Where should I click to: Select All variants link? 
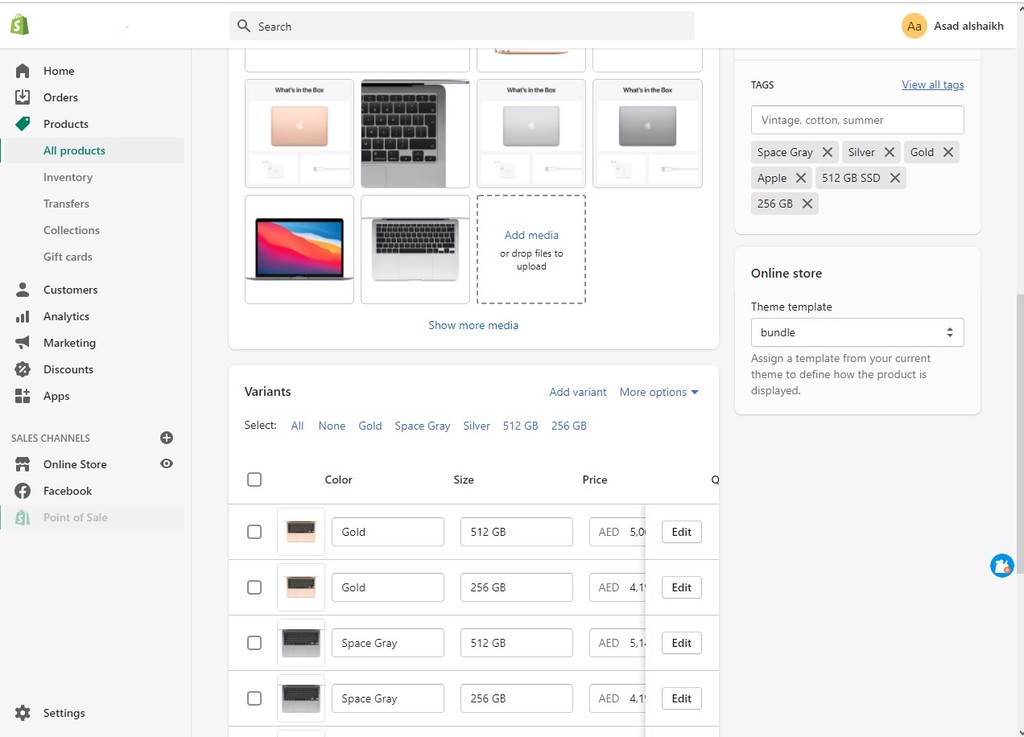[x=297, y=426]
